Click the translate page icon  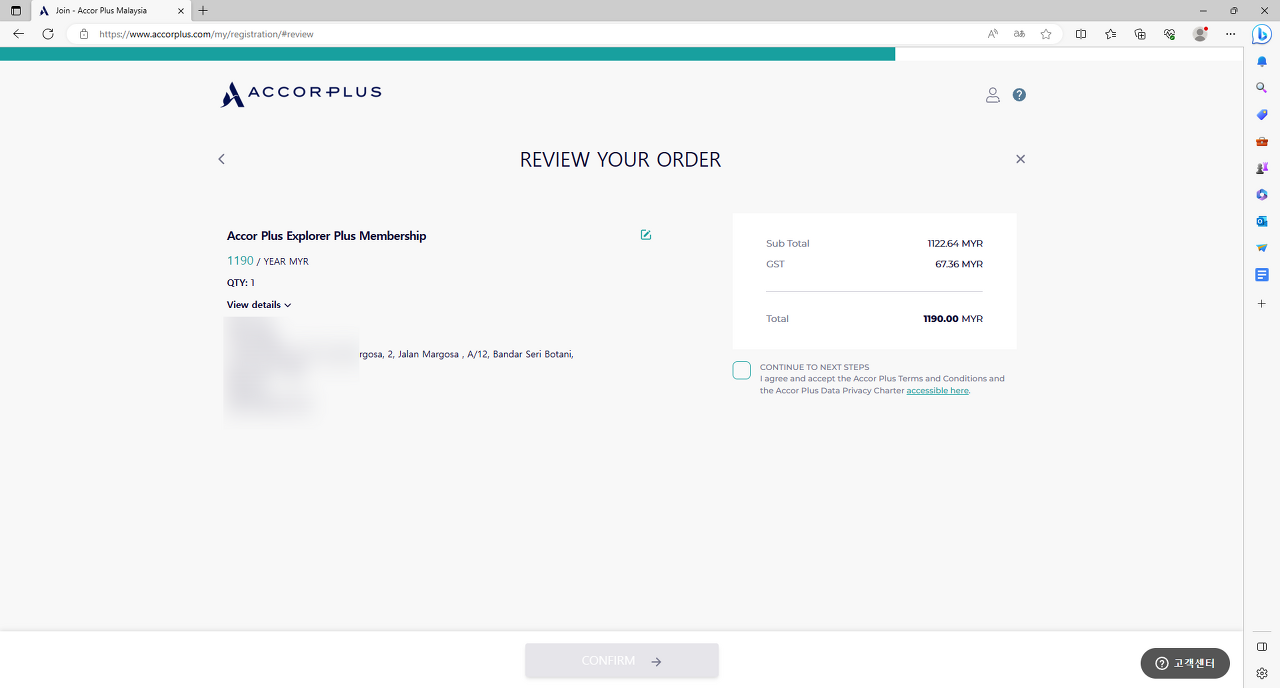coord(1019,34)
